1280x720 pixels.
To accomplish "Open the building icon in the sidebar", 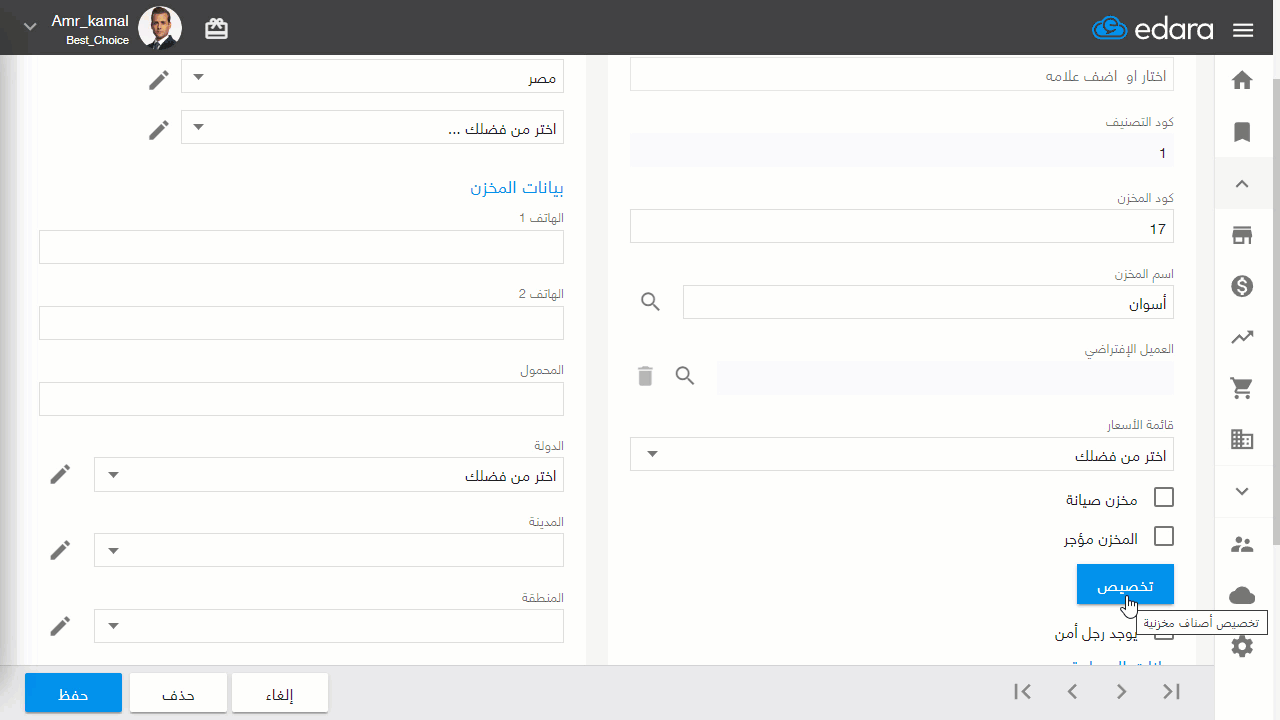I will 1242,440.
